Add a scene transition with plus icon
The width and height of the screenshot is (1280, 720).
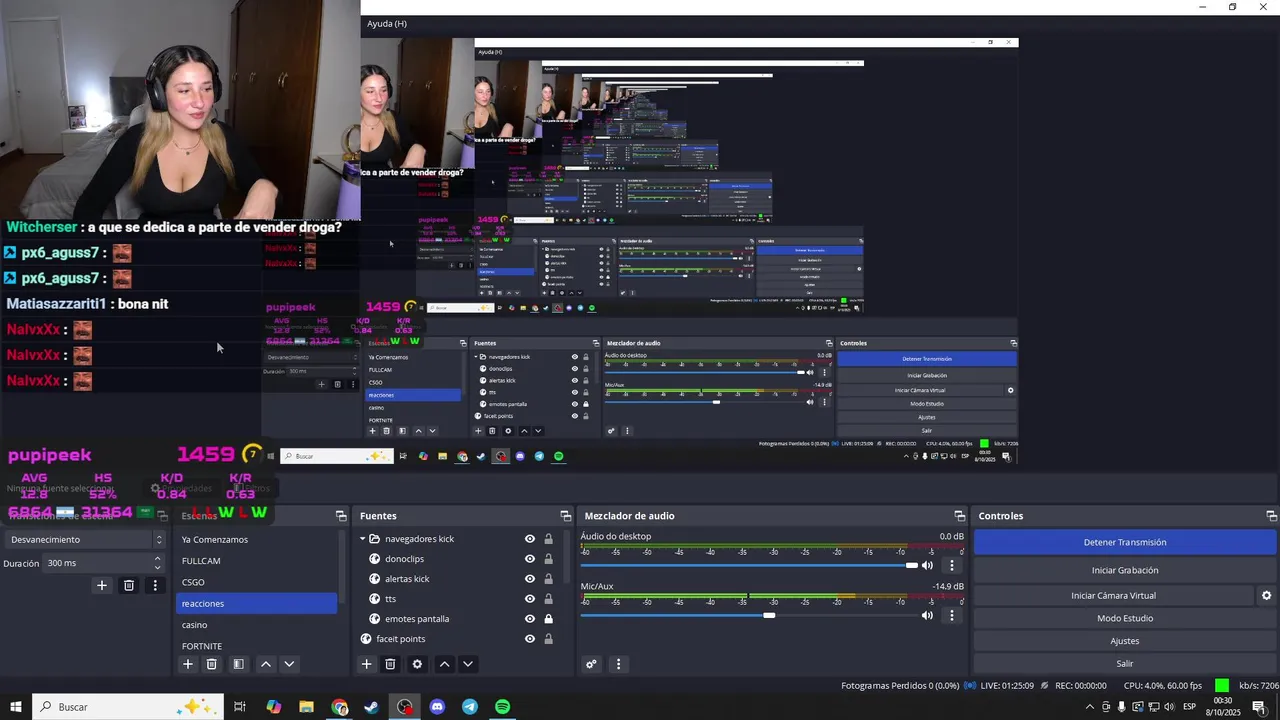pos(101,585)
